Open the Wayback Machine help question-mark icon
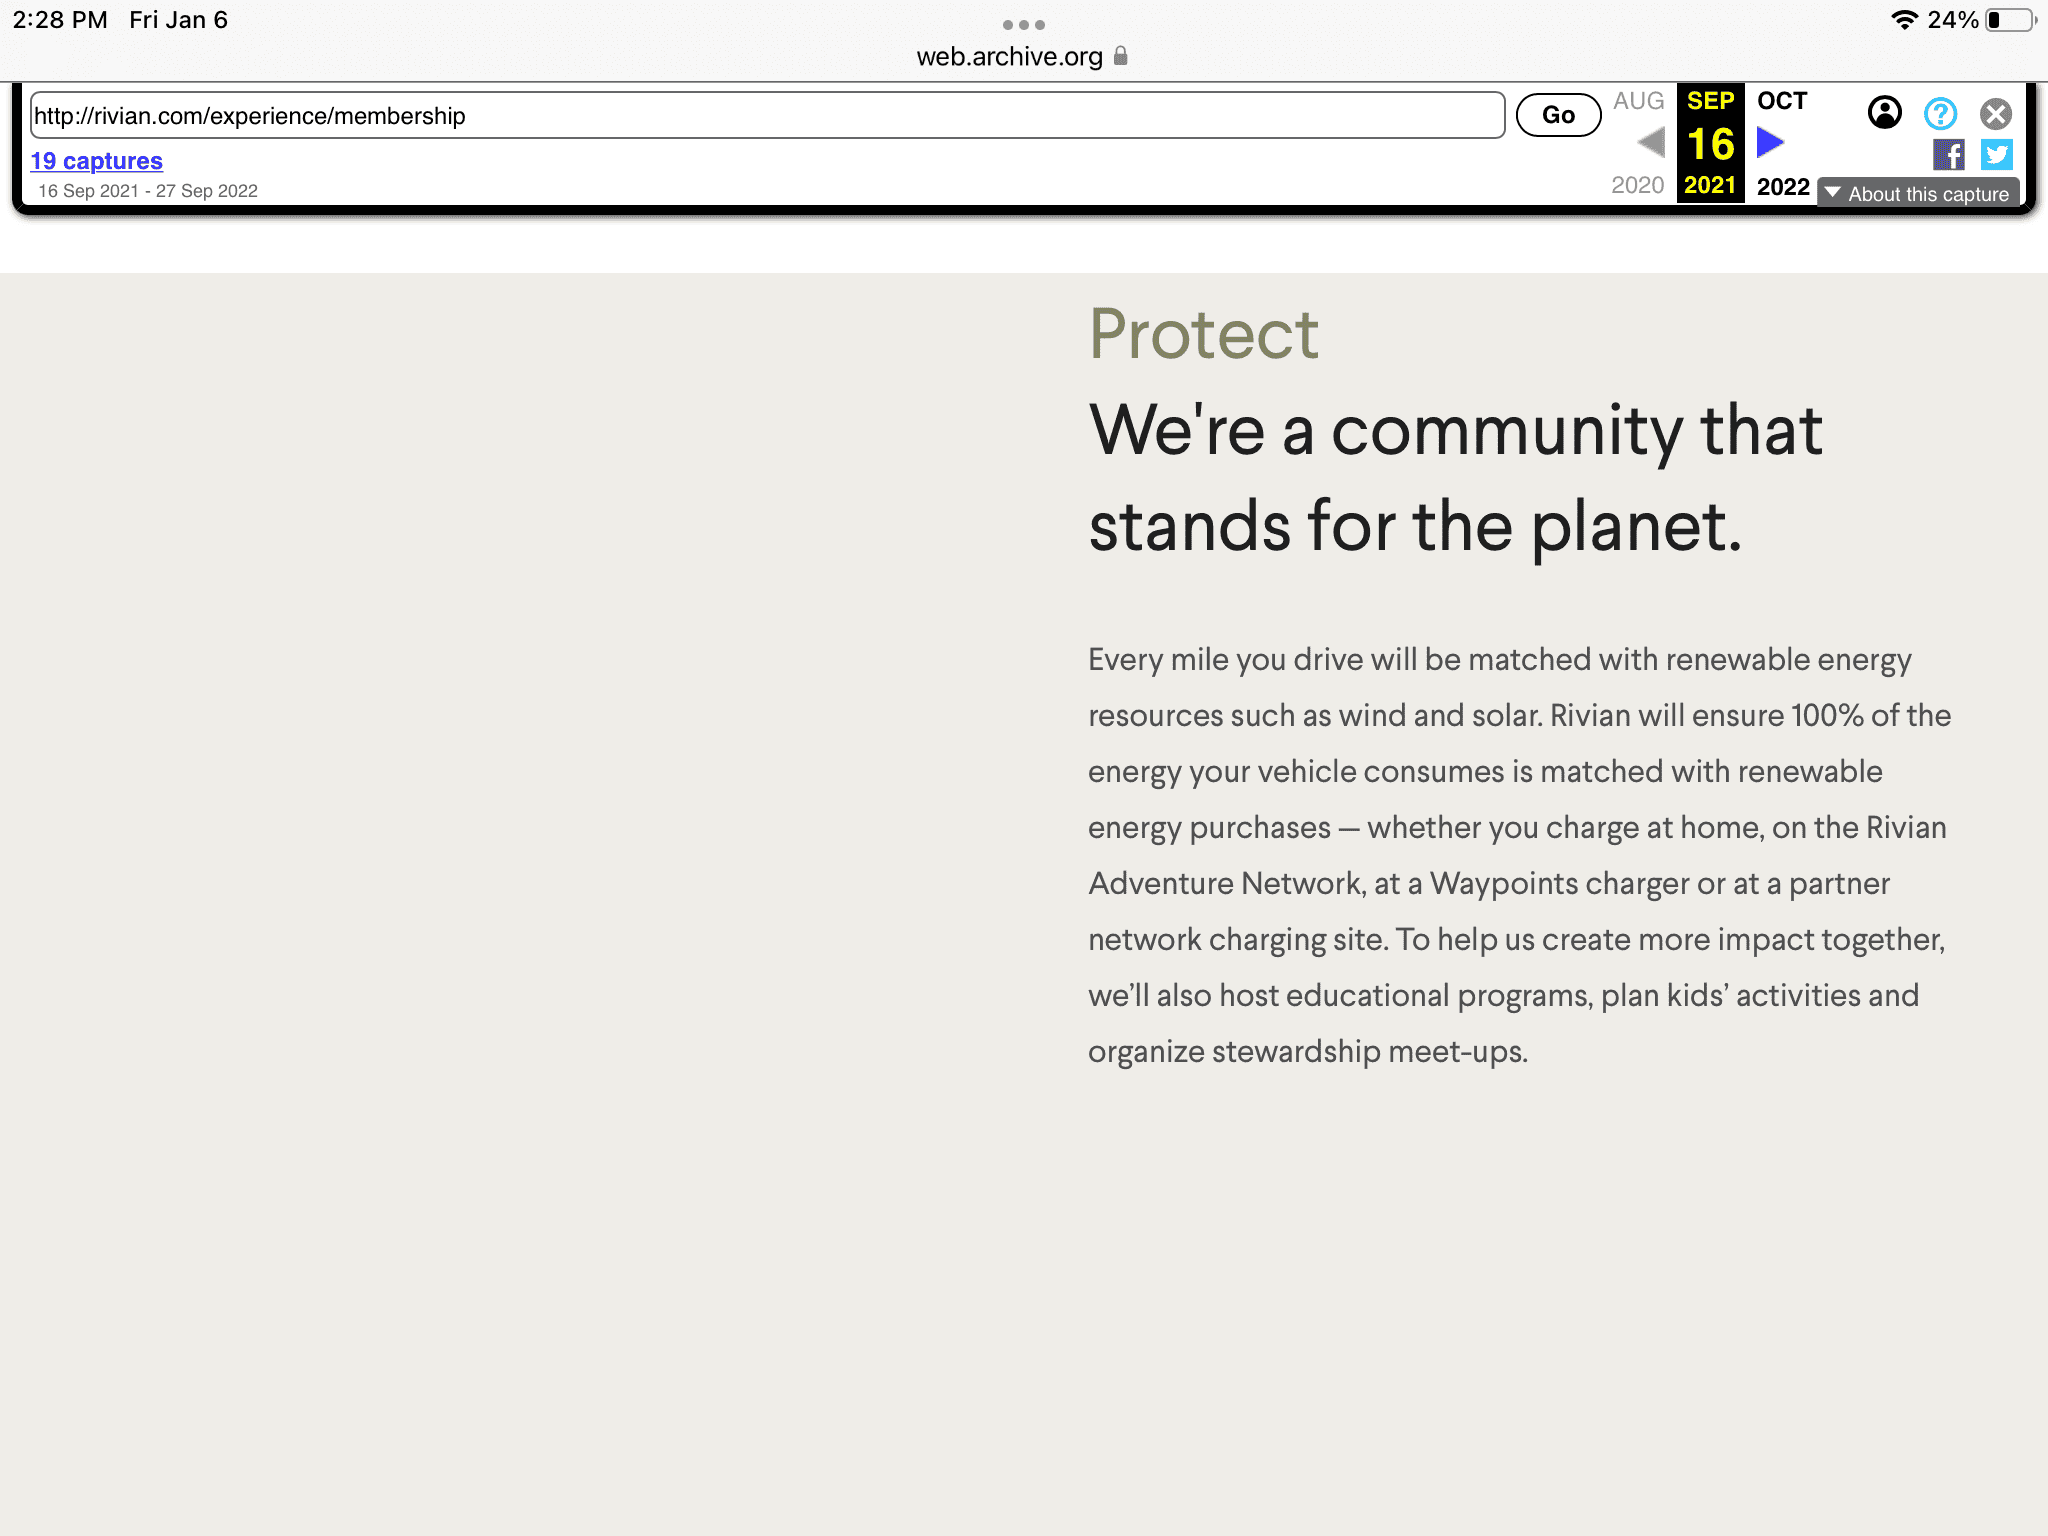The width and height of the screenshot is (2048, 1536). [x=1940, y=113]
